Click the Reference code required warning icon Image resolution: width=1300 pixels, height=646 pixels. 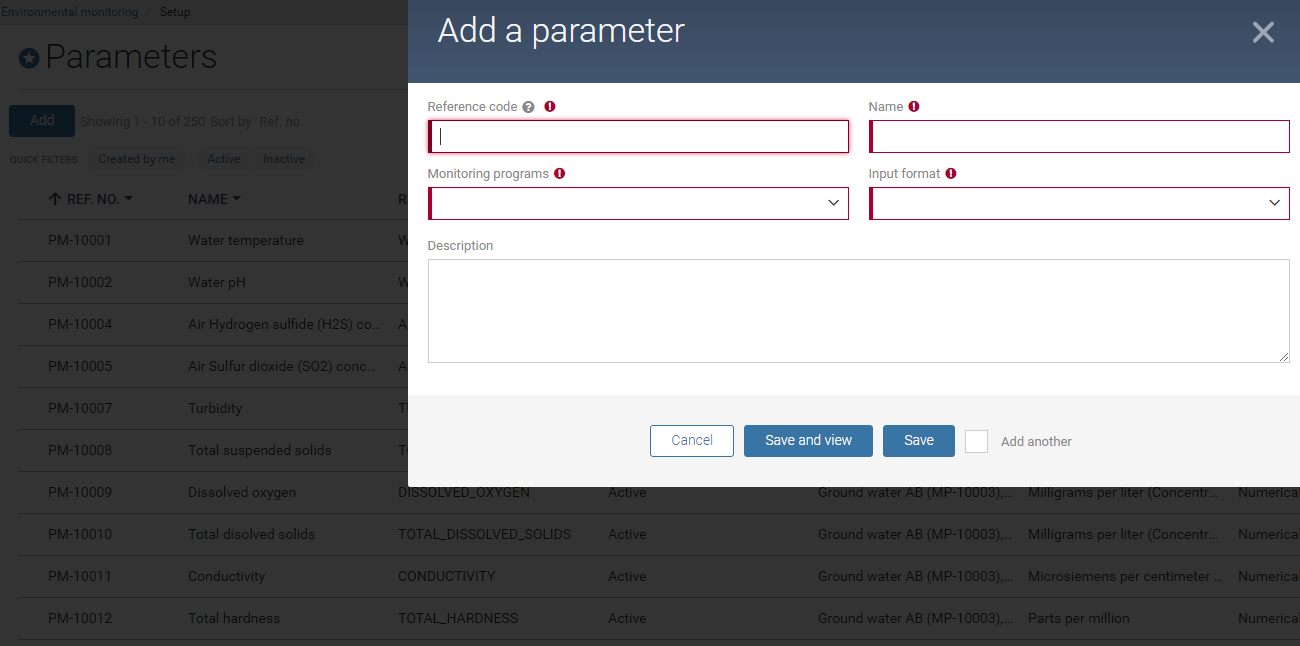[550, 106]
